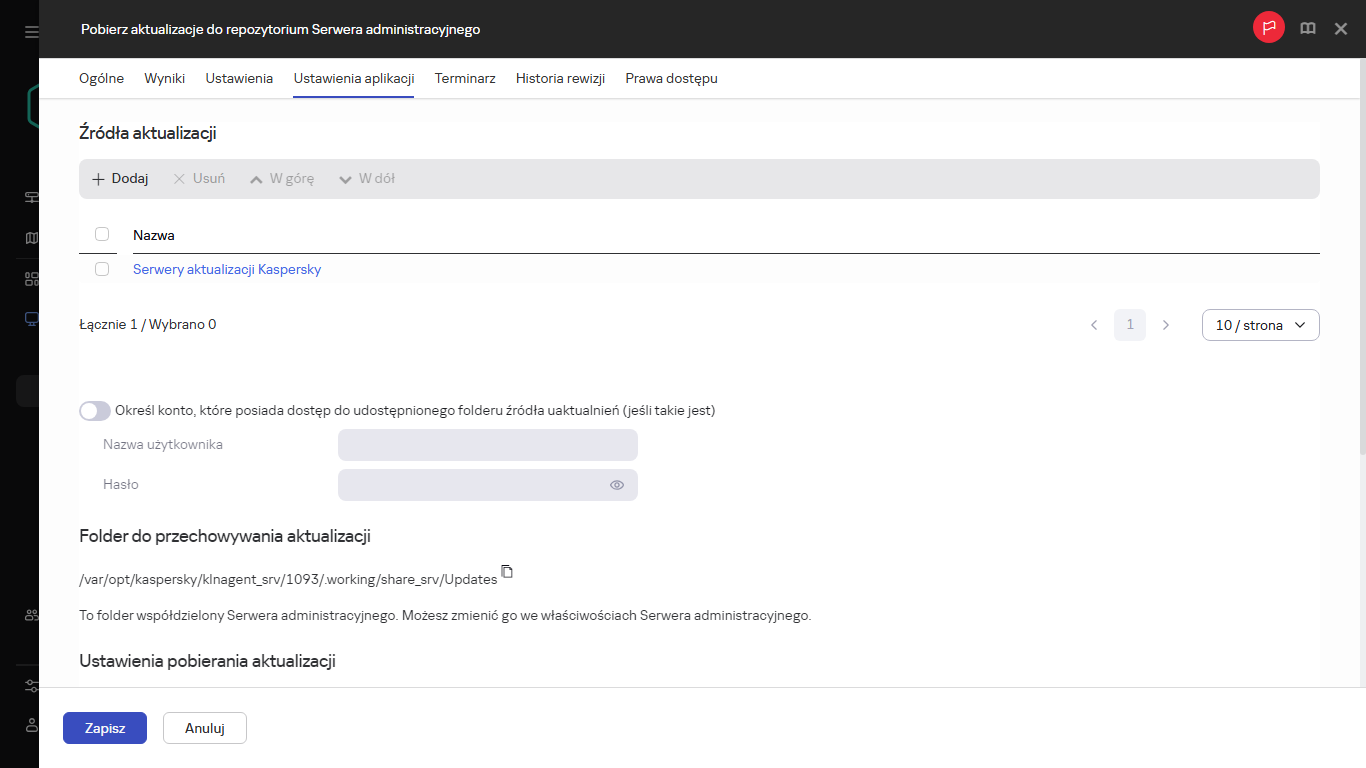Viewport: 1366px width, 768px height.
Task: Click the red flag notifications icon
Action: [x=1268, y=28]
